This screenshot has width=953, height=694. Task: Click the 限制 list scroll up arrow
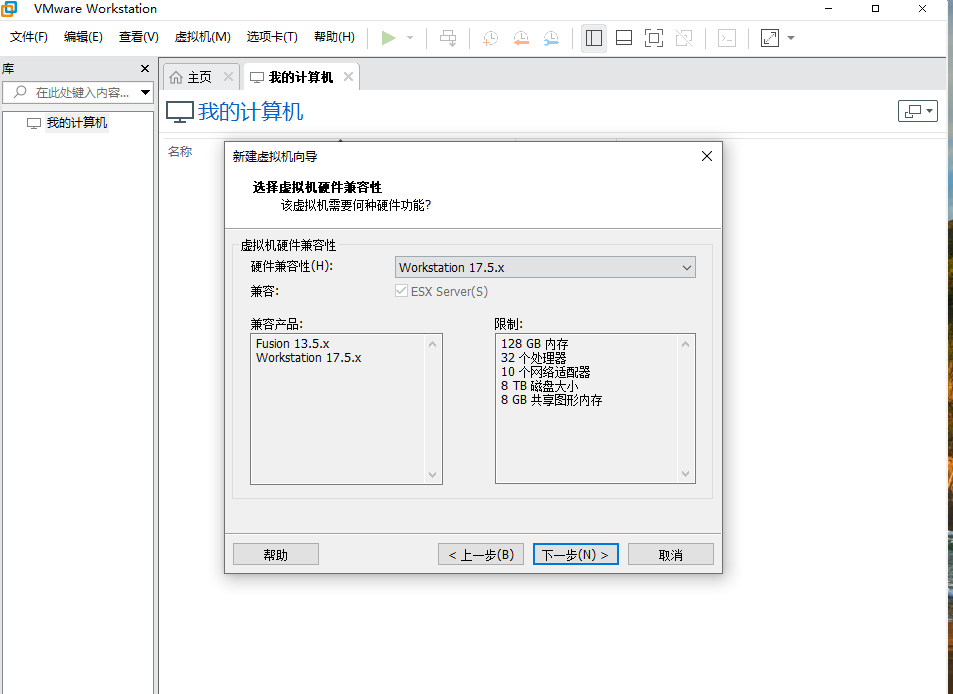point(686,344)
